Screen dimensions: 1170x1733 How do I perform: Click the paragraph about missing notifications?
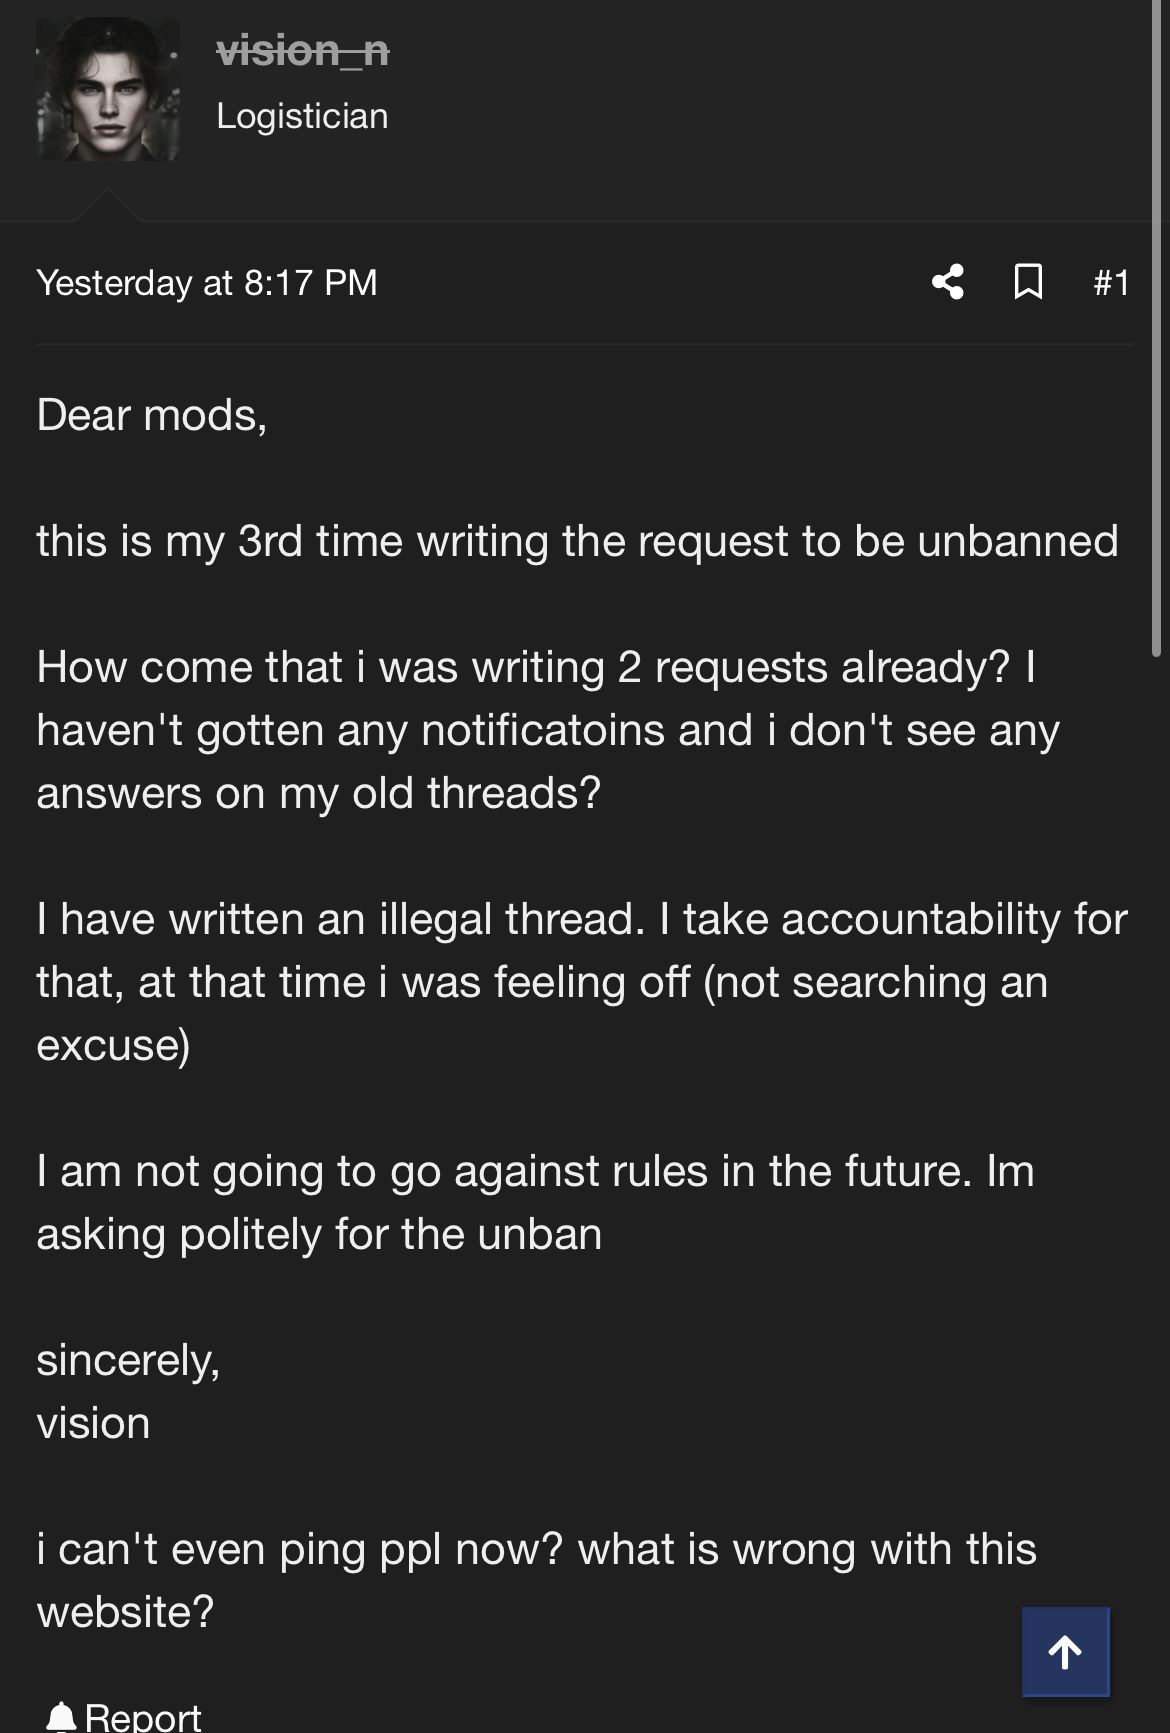[x=547, y=730]
